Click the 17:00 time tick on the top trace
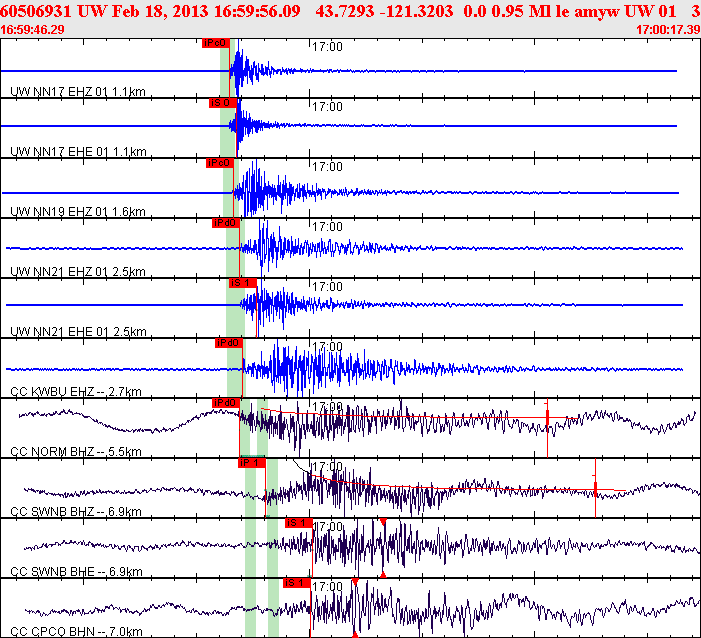Image resolution: width=701 pixels, height=638 pixels. (327, 47)
